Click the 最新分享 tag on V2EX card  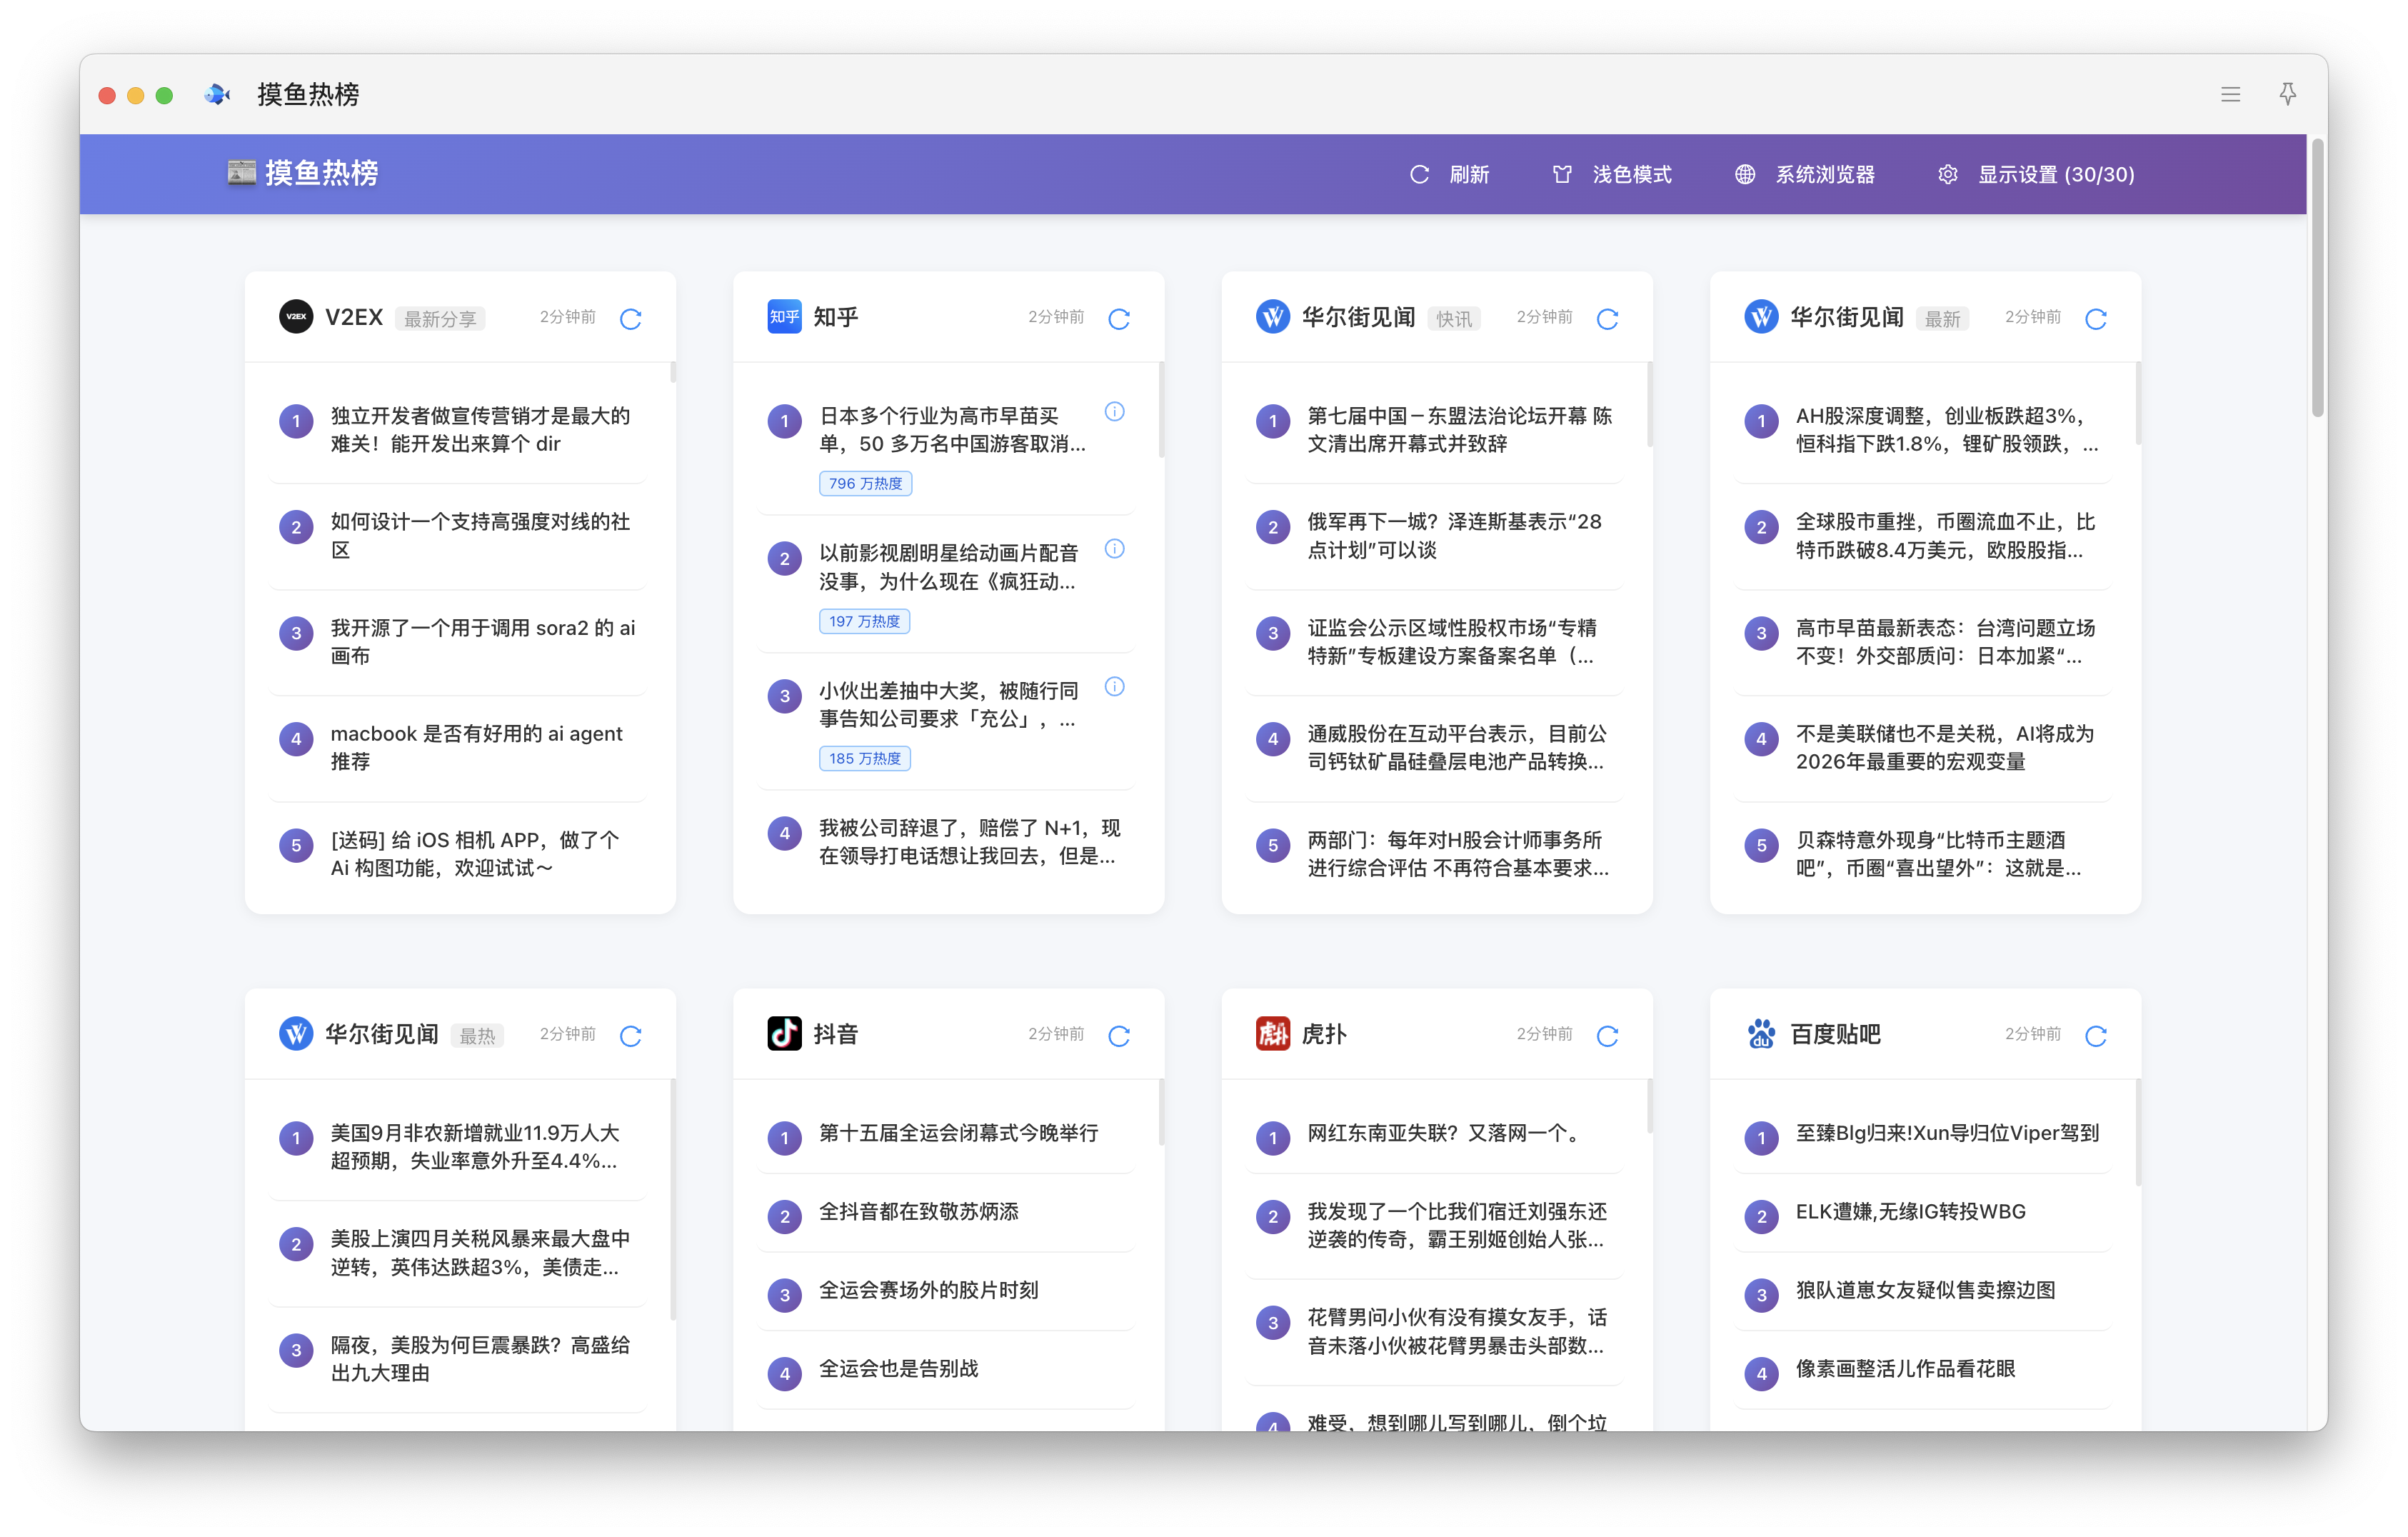click(440, 319)
